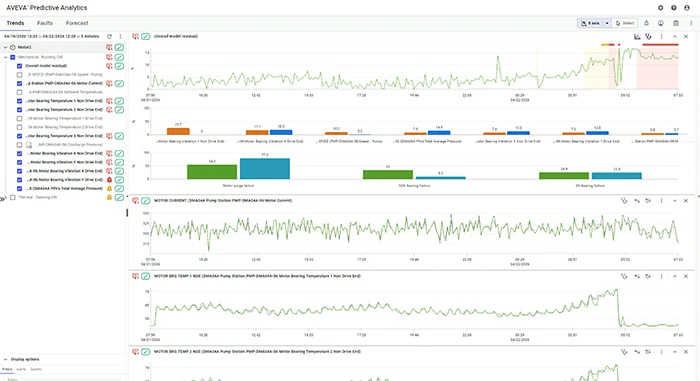The height and width of the screenshot is (381, 700).
Task: Select Quality tab under Display options
Action: pyautogui.click(x=36, y=369)
